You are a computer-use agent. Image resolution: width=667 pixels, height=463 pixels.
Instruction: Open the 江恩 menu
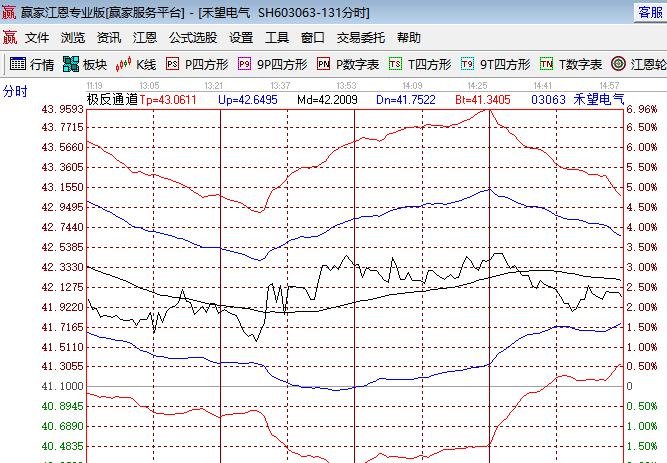145,37
